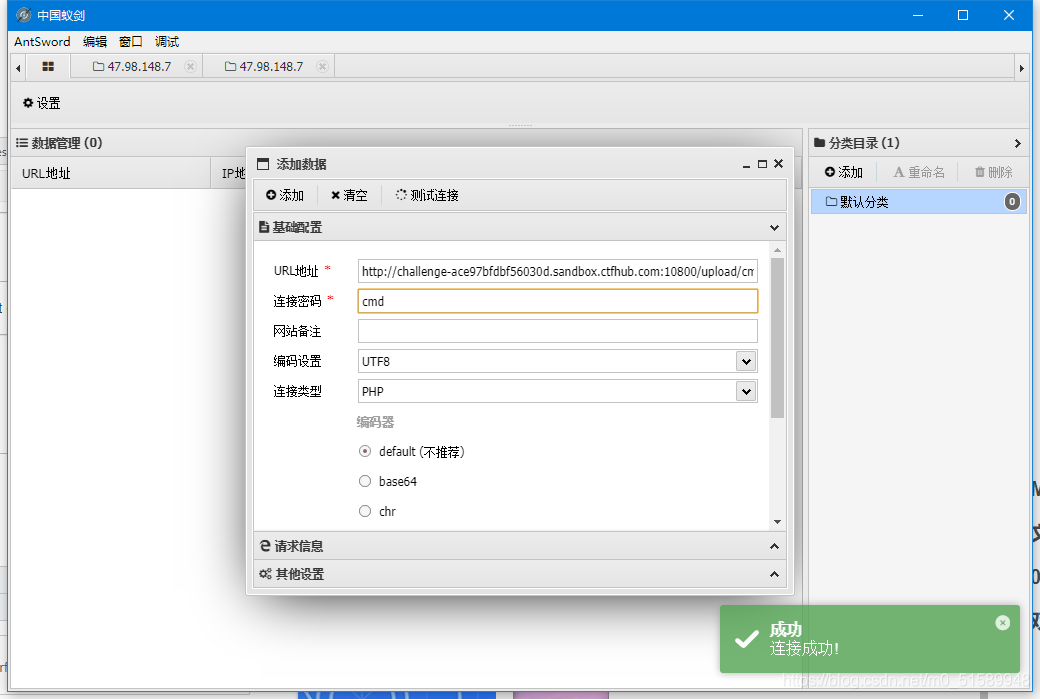Click the empty 网站备注 field
The width and height of the screenshot is (1040, 699).
pyautogui.click(x=558, y=331)
